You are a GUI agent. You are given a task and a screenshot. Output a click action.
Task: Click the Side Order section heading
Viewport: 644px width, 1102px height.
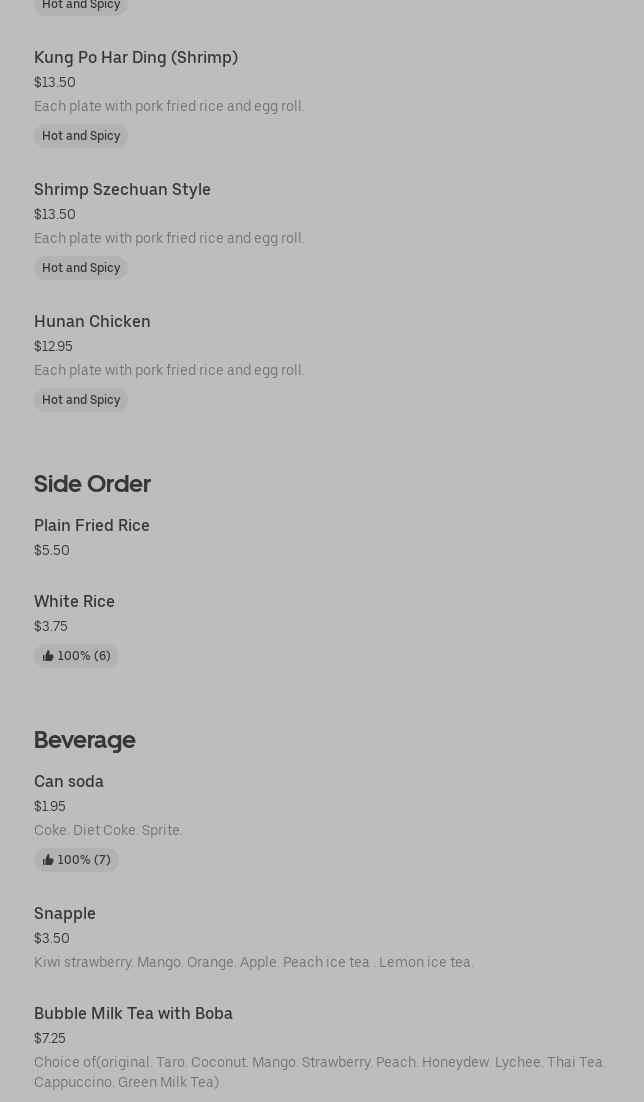(92, 483)
